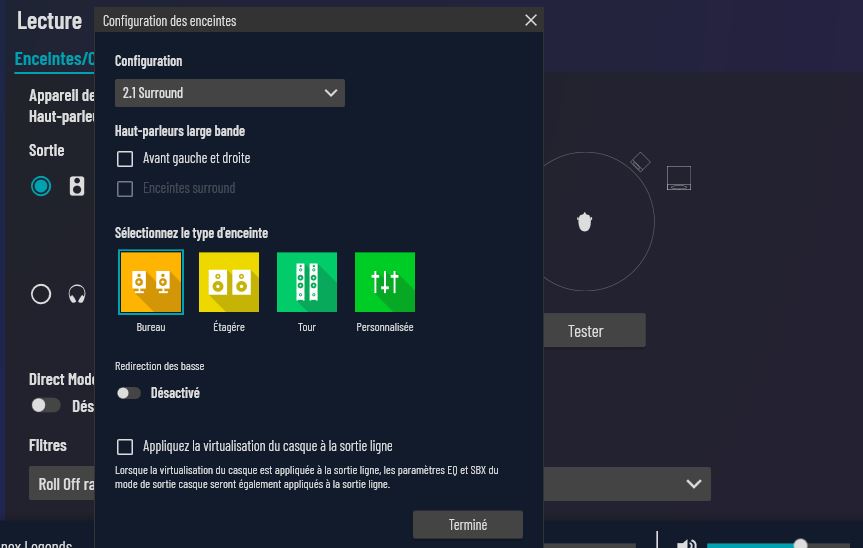Screen dimensions: 863x548
Task: Toggle Redirection des basse switch
Action: (129, 393)
